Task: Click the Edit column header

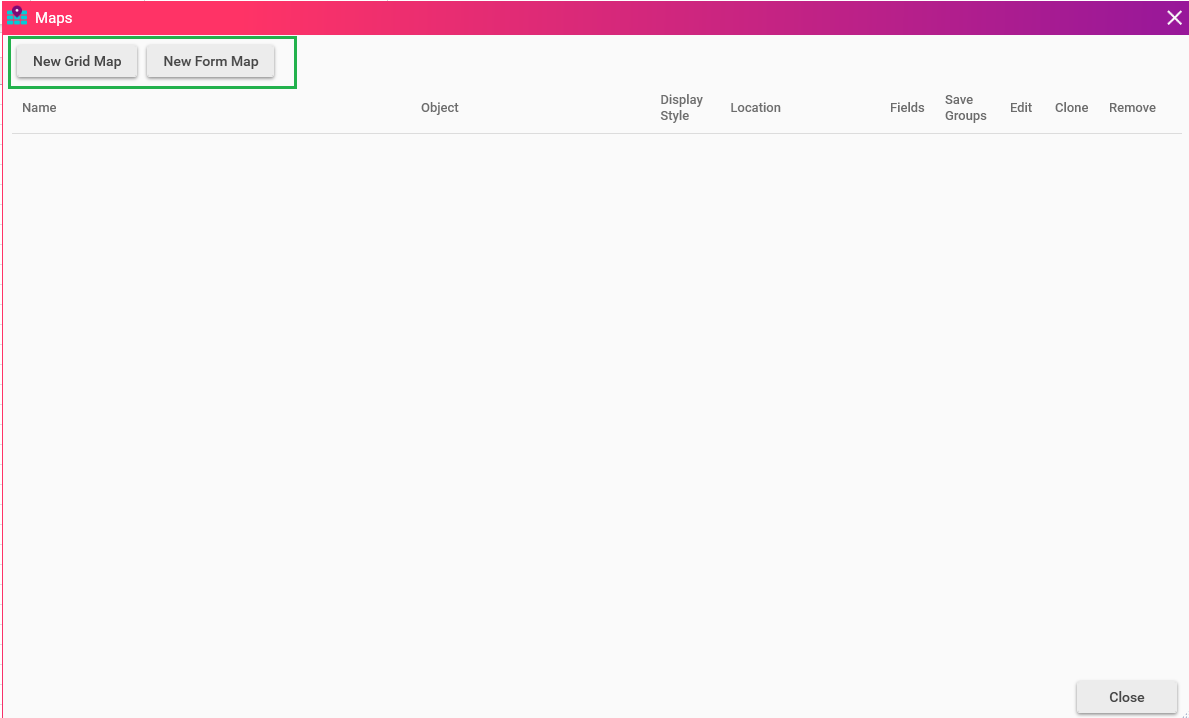Action: point(1020,108)
